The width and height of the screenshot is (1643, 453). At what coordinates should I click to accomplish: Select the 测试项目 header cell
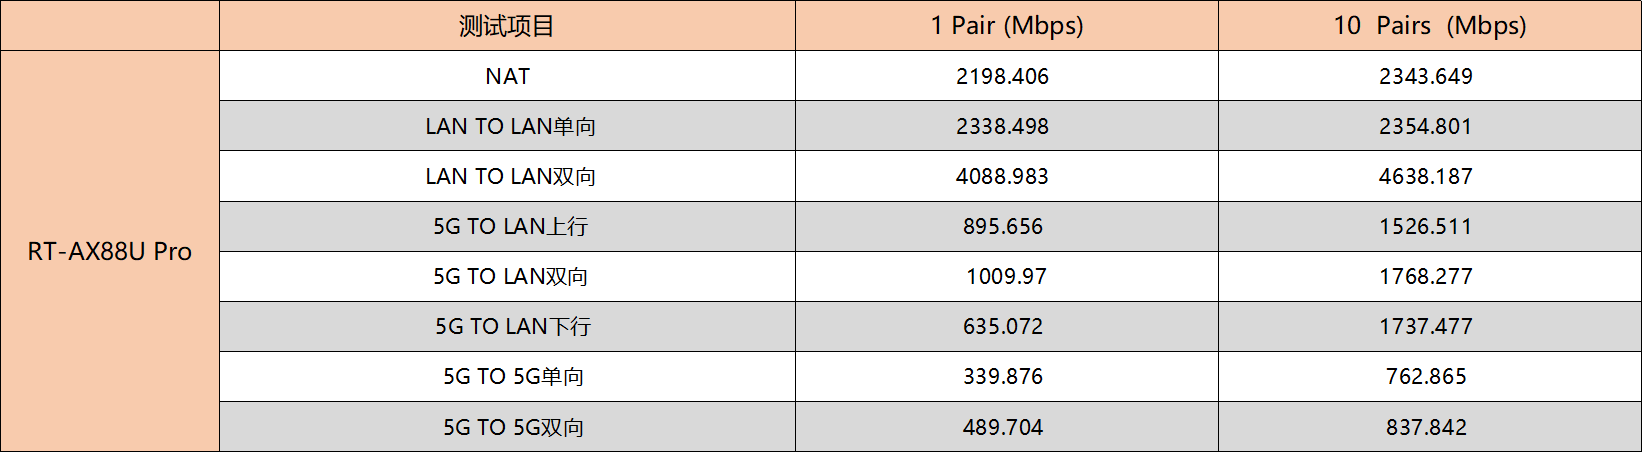(507, 25)
